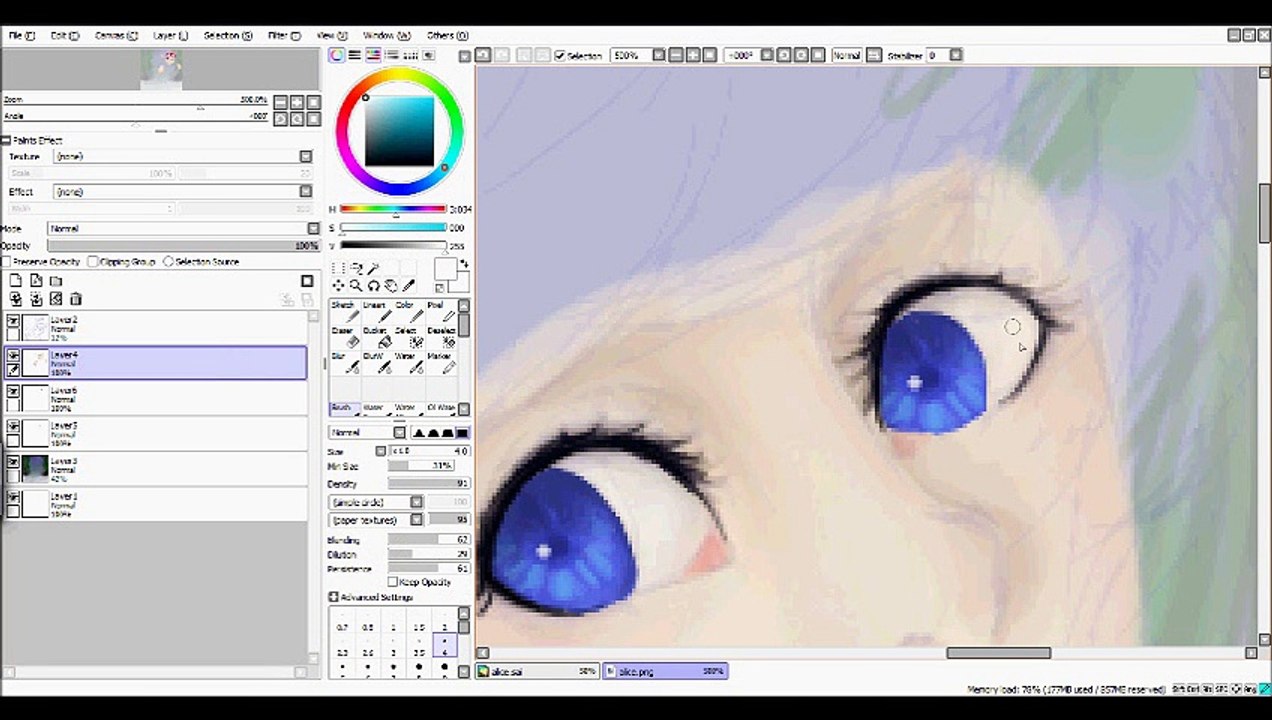Delete layer with the trash icon
This screenshot has width=1272, height=720.
point(76,299)
